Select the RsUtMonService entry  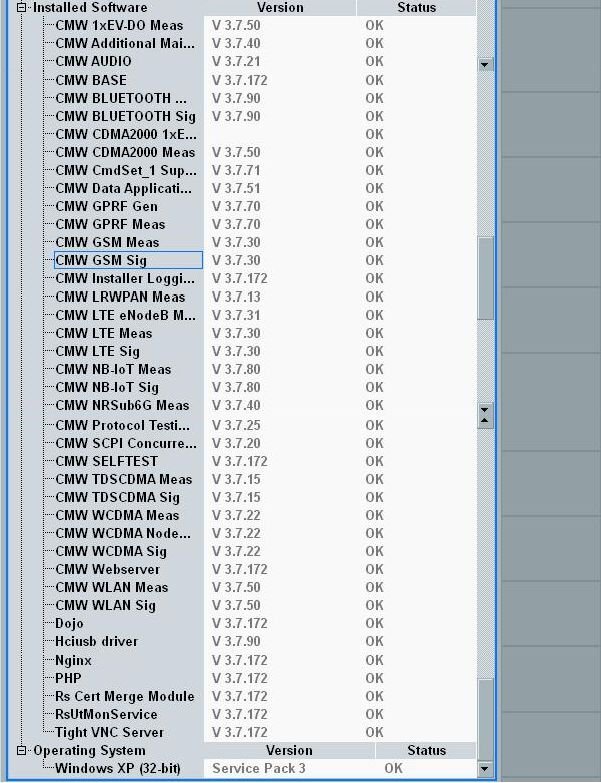click(106, 715)
